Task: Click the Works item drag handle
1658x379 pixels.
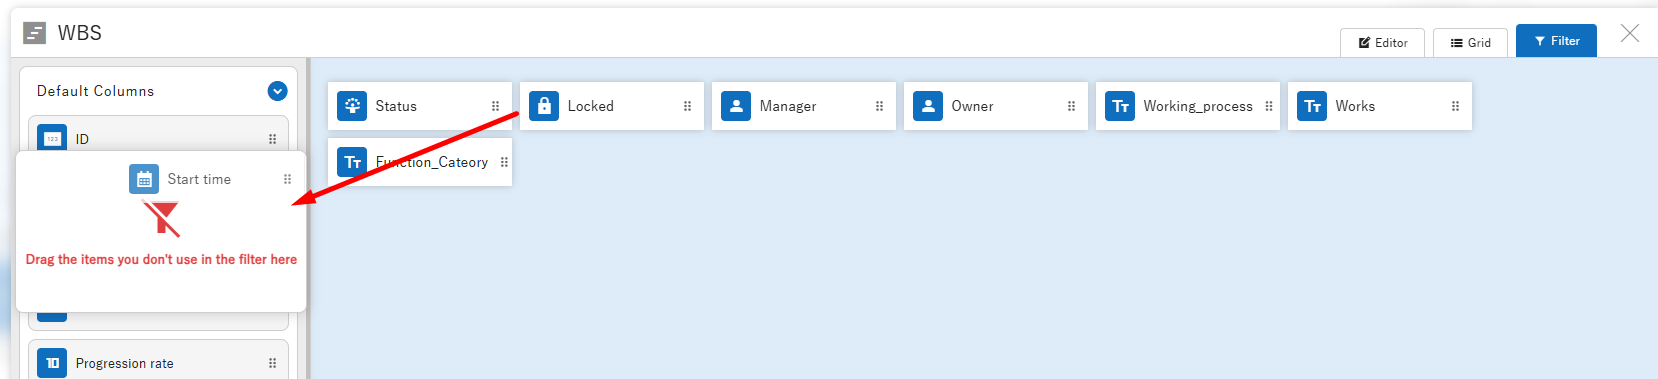Action: click(1455, 106)
